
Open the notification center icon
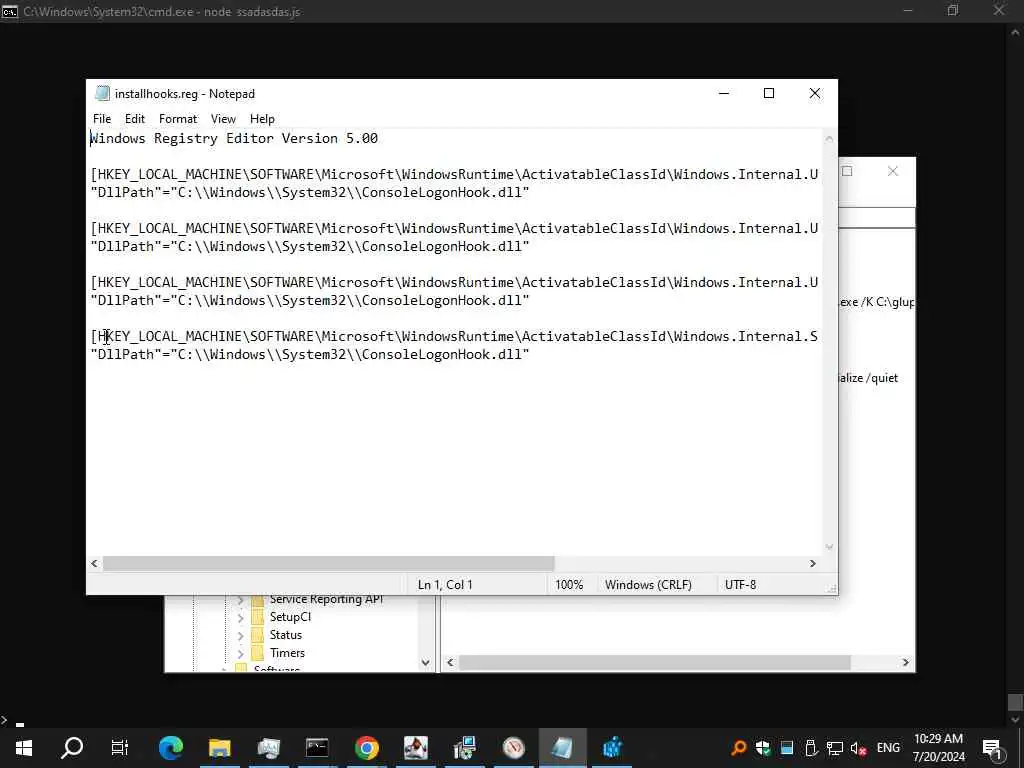[993, 749]
